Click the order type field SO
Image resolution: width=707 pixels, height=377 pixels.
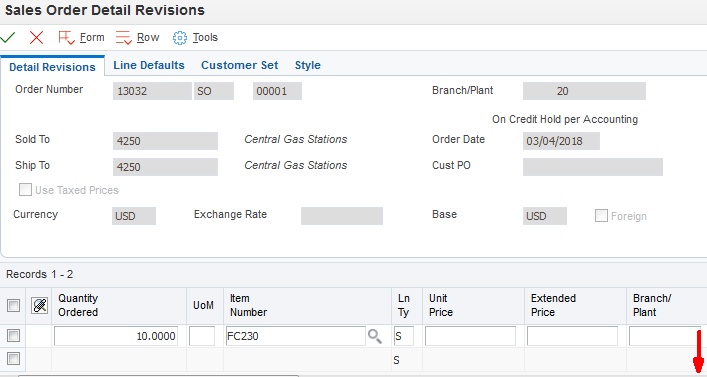pos(214,91)
